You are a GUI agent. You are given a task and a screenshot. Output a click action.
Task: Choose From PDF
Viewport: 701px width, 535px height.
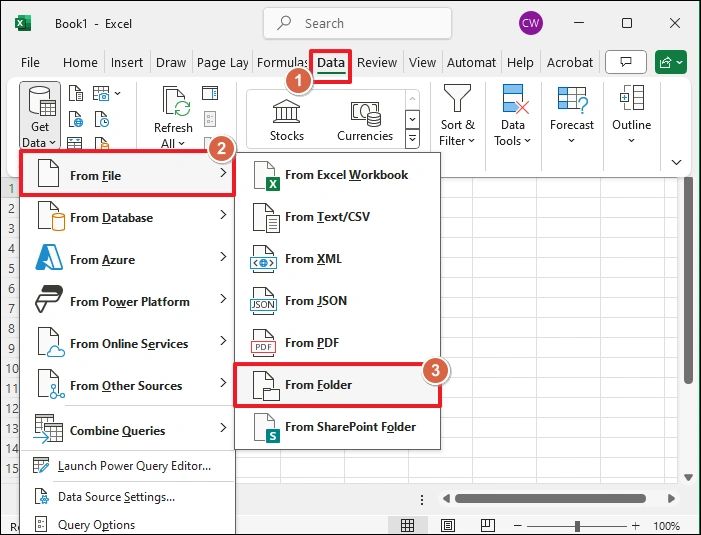coord(338,343)
